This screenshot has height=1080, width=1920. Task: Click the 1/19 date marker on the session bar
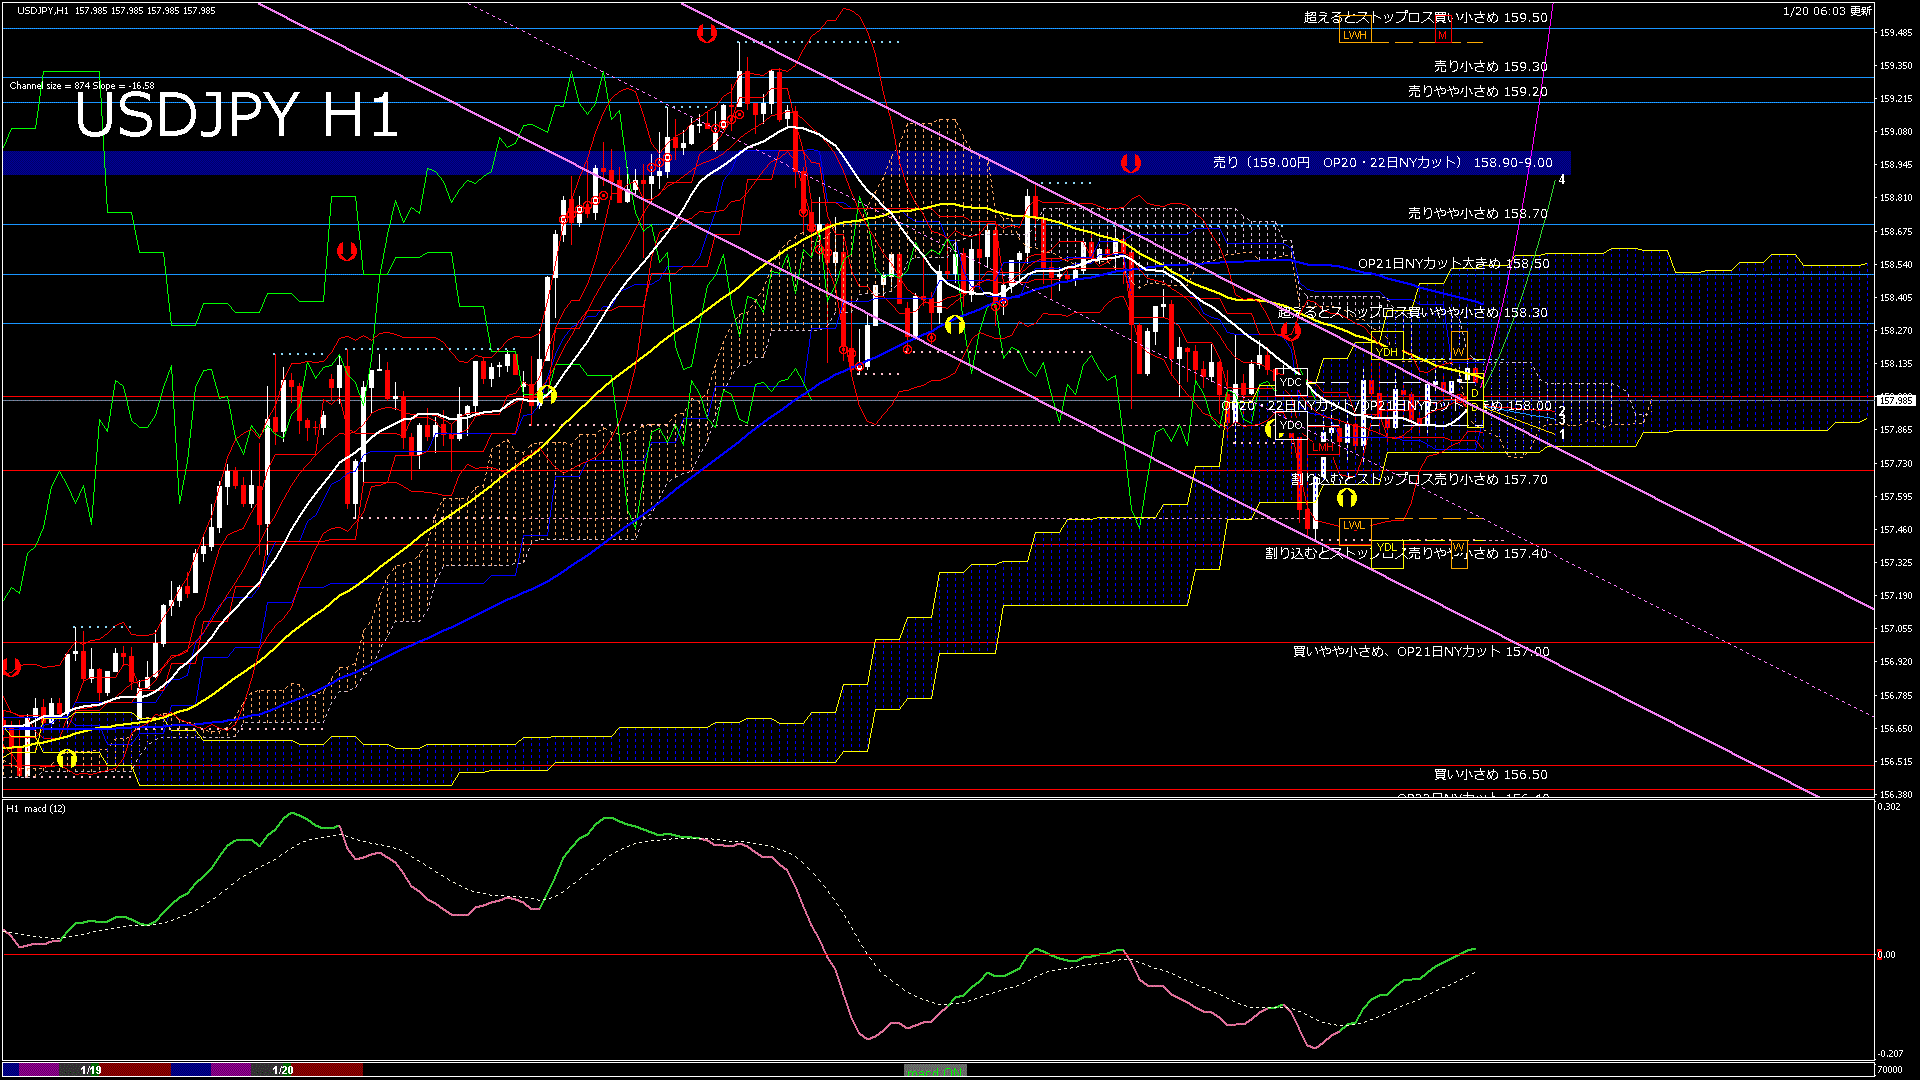[x=91, y=1070]
